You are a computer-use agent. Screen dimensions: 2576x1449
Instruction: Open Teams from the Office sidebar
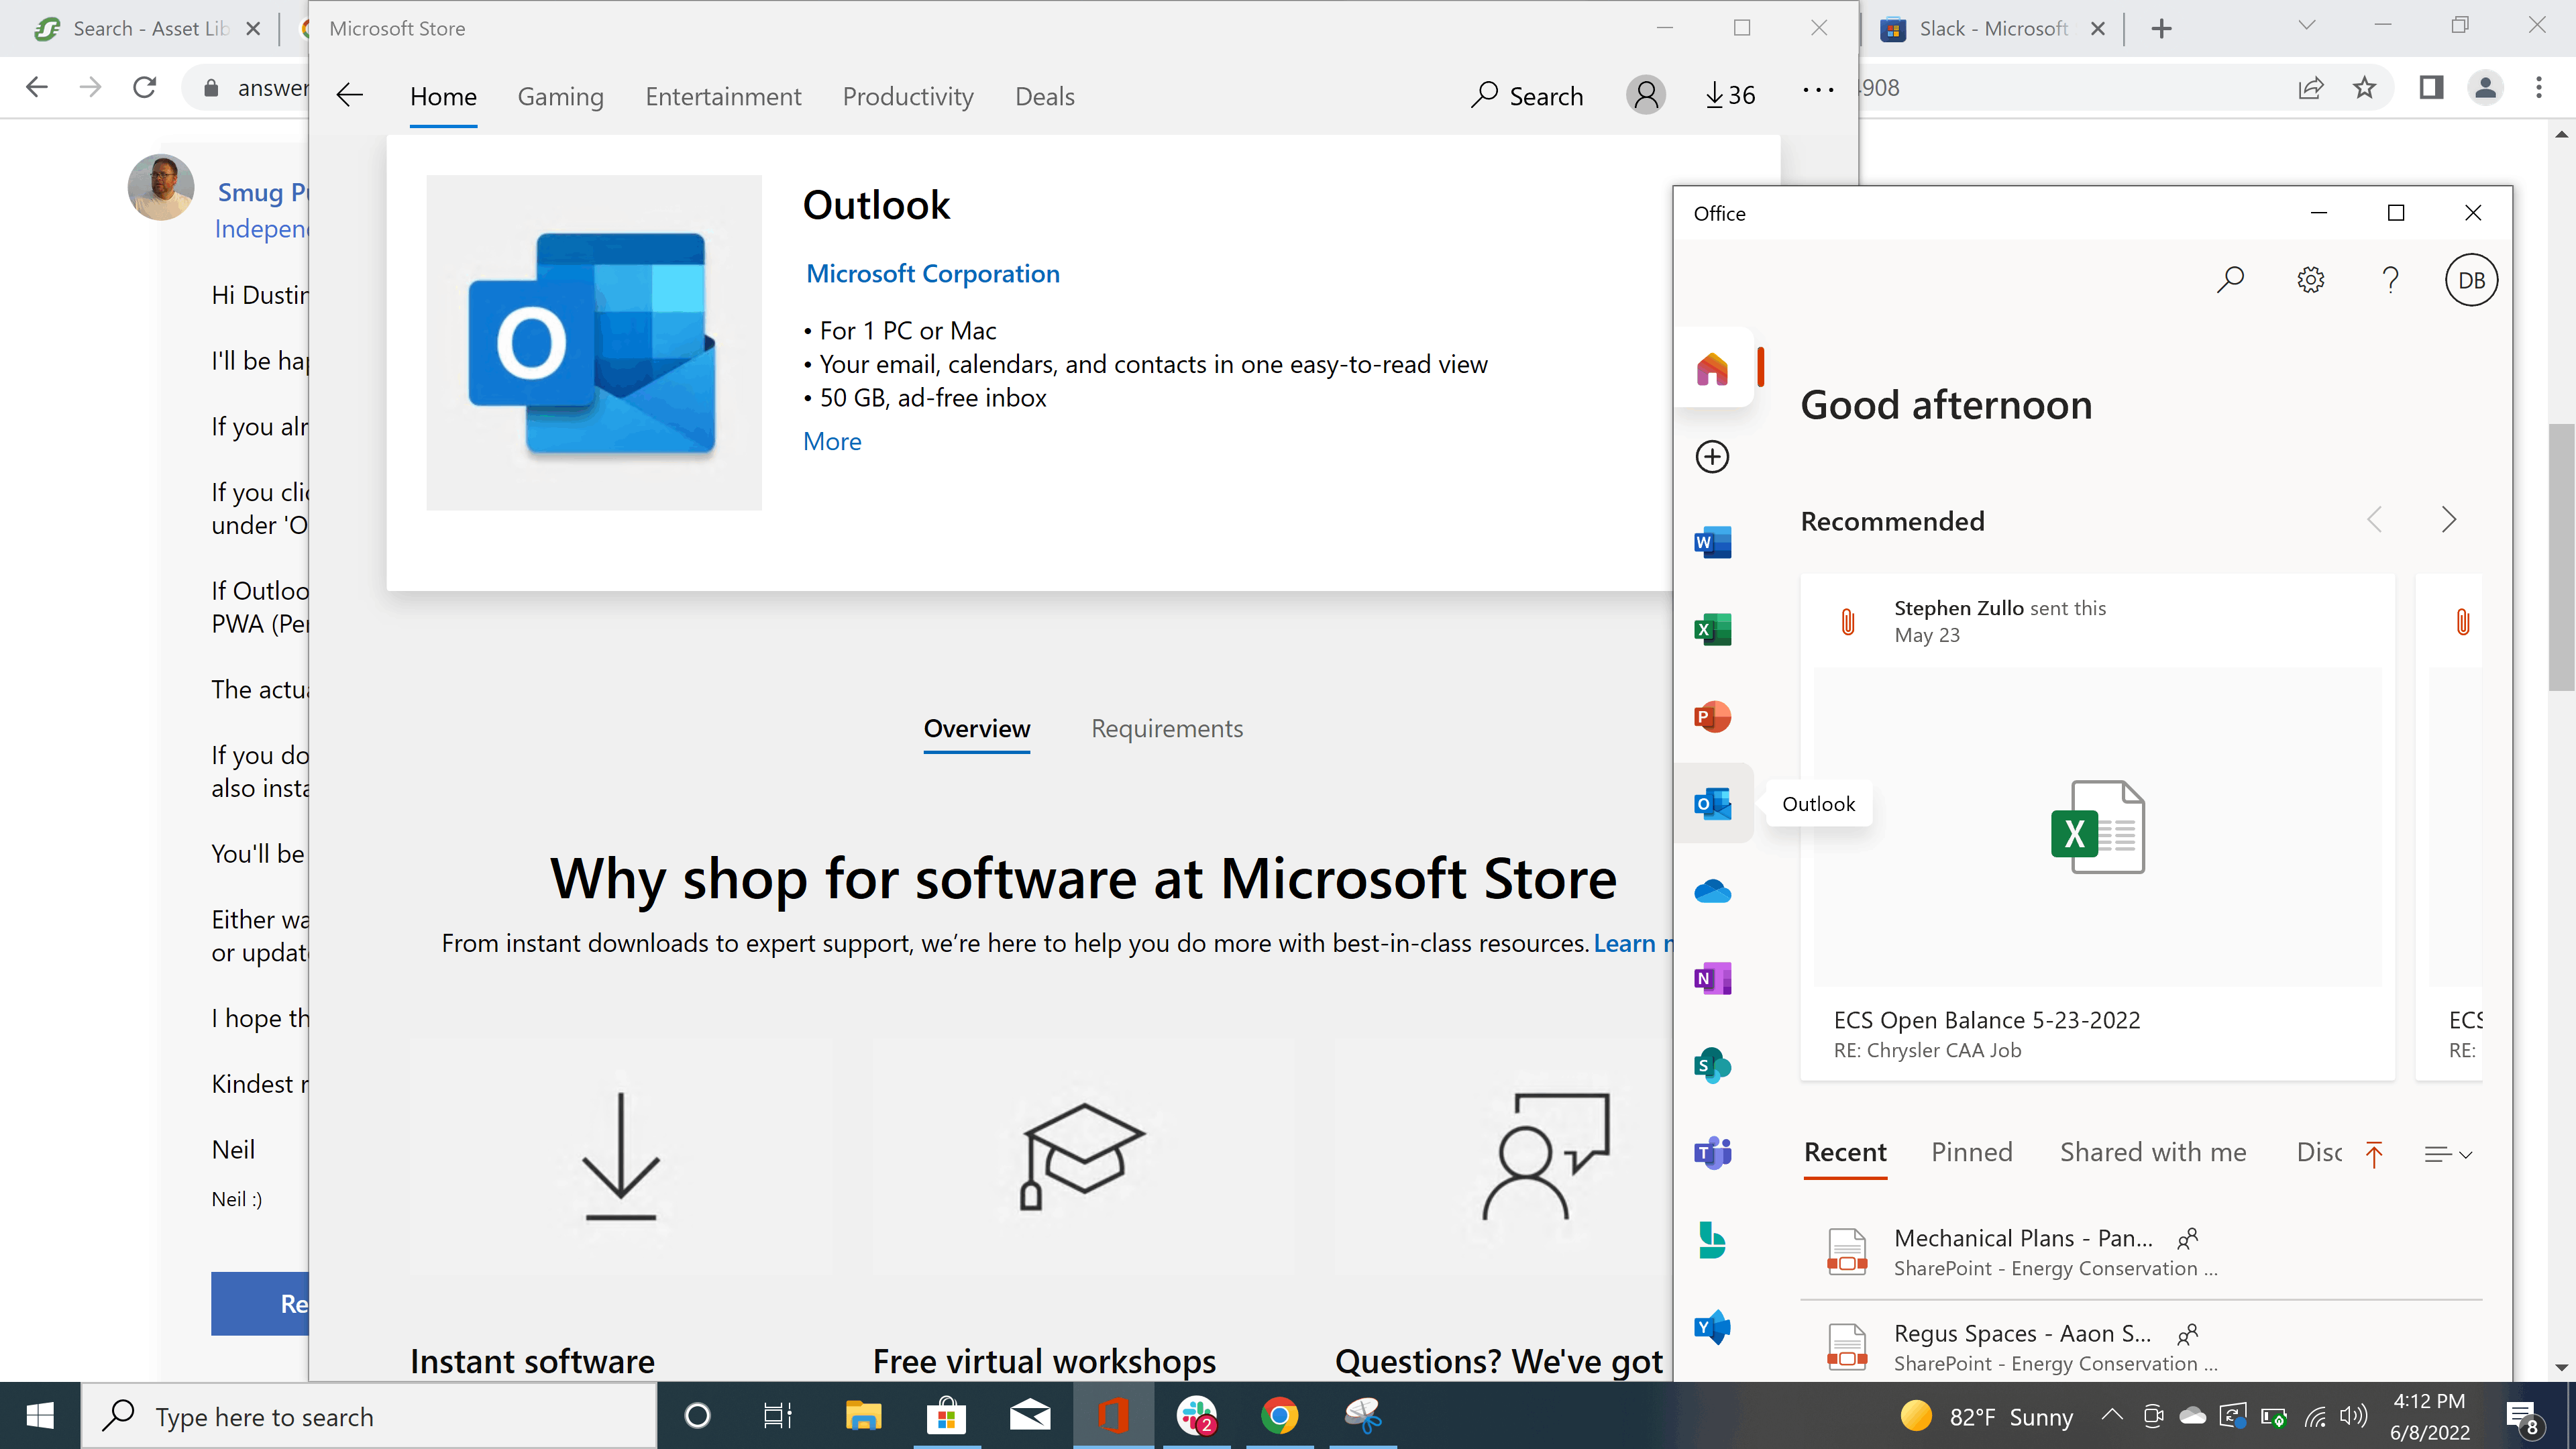1712,1152
